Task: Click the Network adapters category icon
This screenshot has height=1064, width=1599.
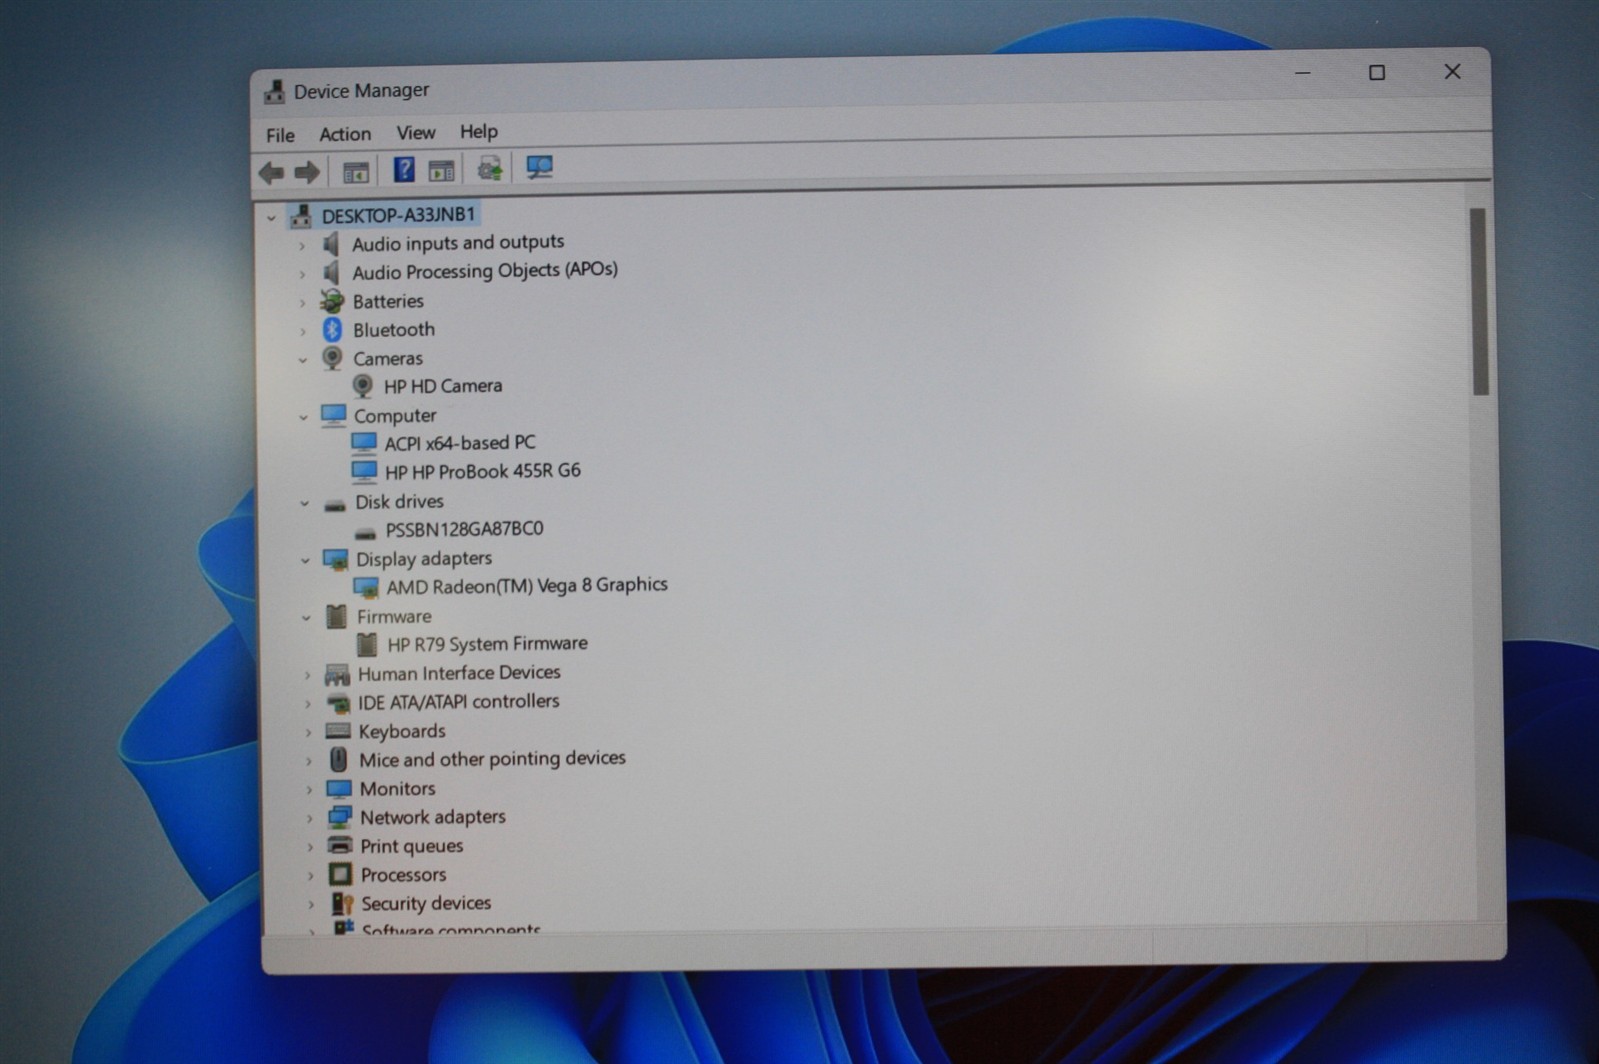Action: [x=340, y=818]
